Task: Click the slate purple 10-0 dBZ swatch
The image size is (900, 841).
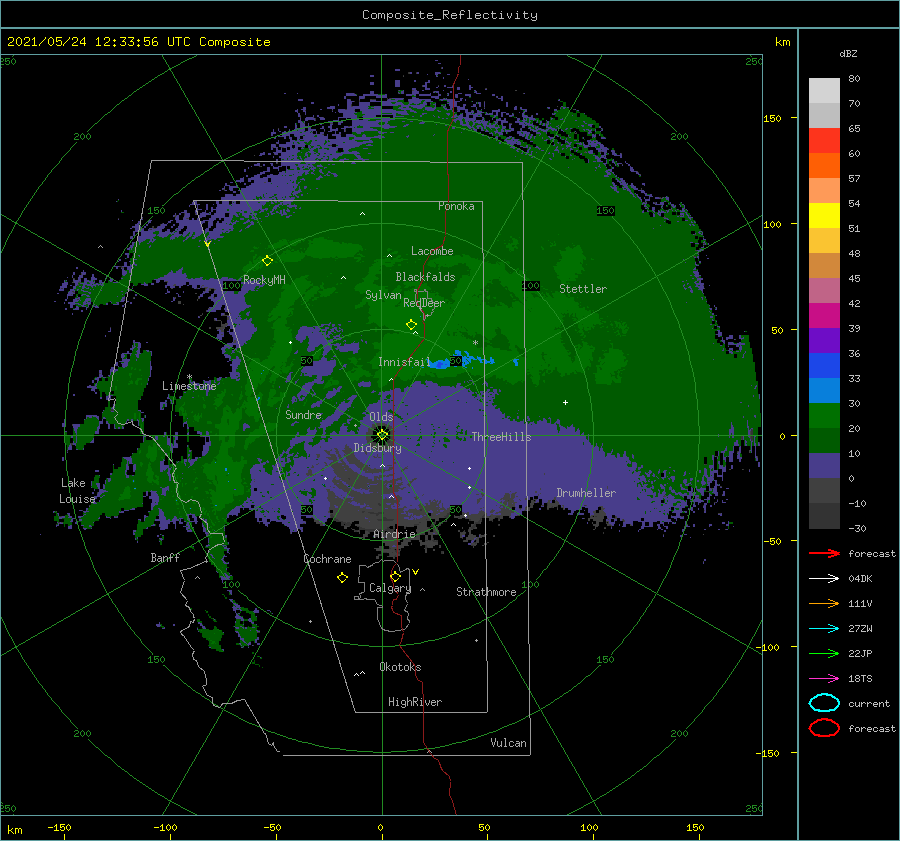Action: tap(824, 466)
